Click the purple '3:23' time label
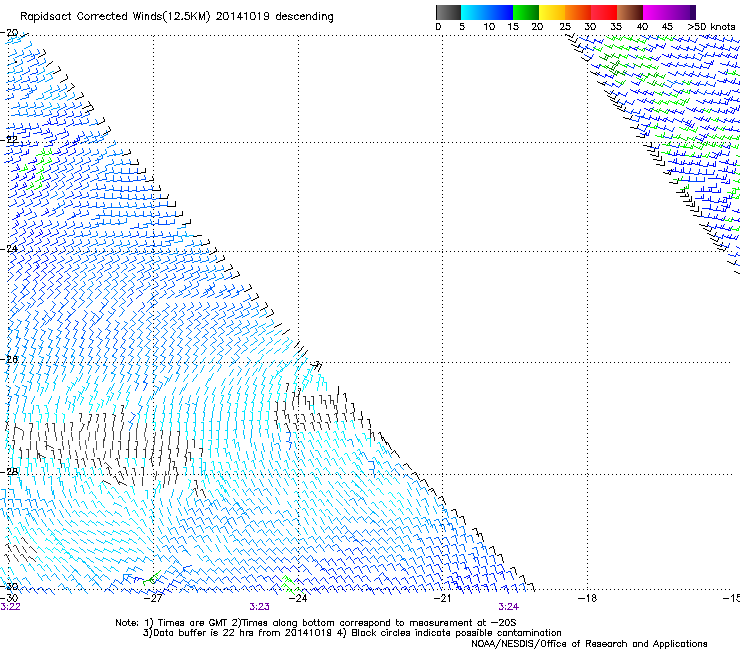The height and width of the screenshot is (650, 740). [260, 607]
